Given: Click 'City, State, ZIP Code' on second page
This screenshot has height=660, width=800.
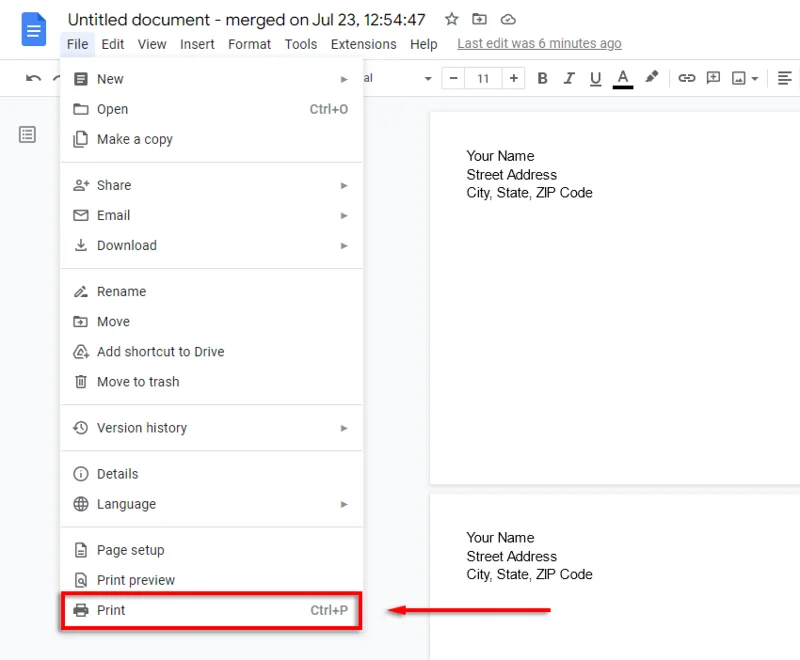Looking at the screenshot, I should click(x=529, y=574).
